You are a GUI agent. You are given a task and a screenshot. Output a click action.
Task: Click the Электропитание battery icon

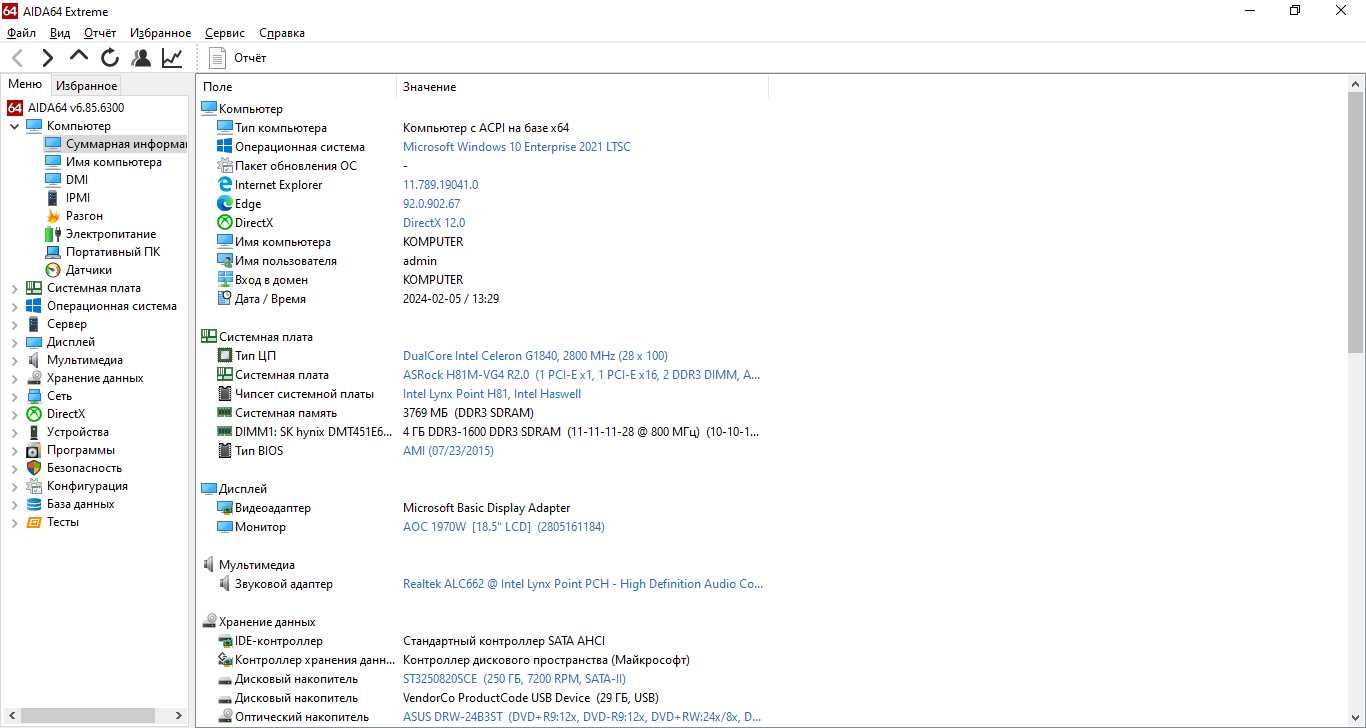(x=53, y=234)
